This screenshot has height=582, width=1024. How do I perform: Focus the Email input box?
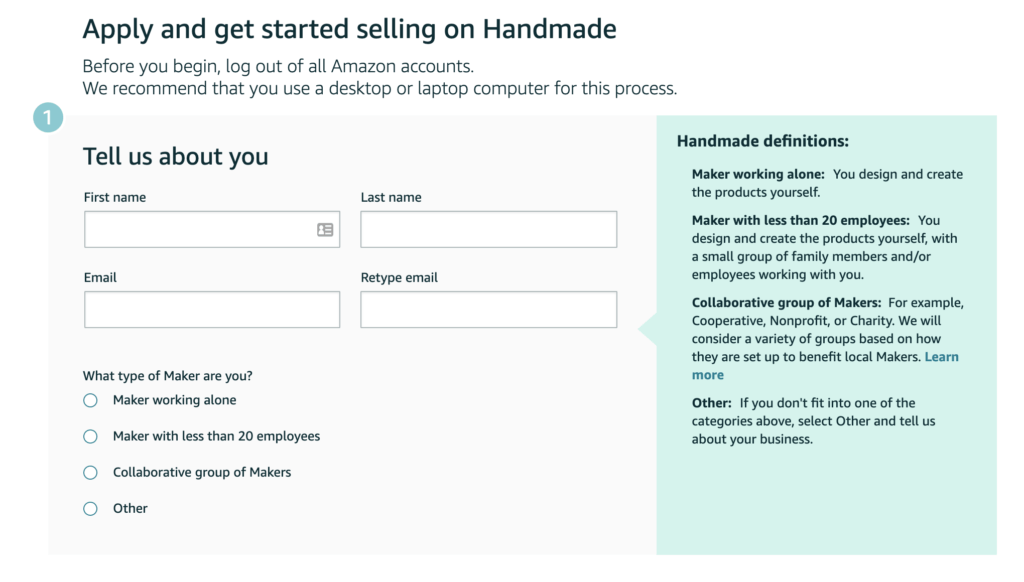[x=212, y=310]
